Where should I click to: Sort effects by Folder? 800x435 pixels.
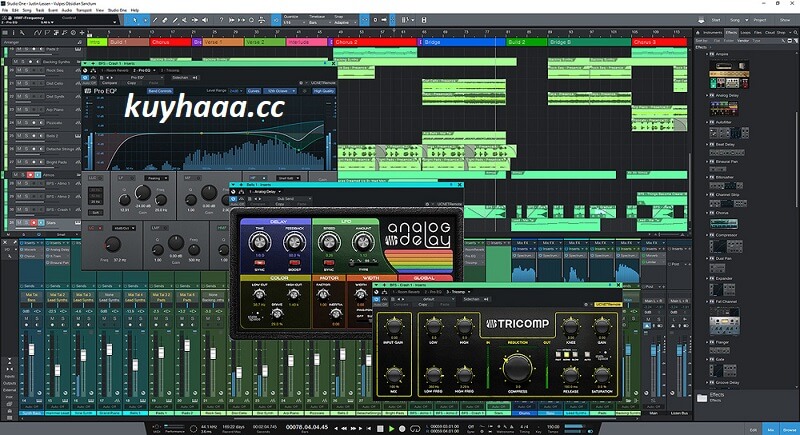point(730,40)
